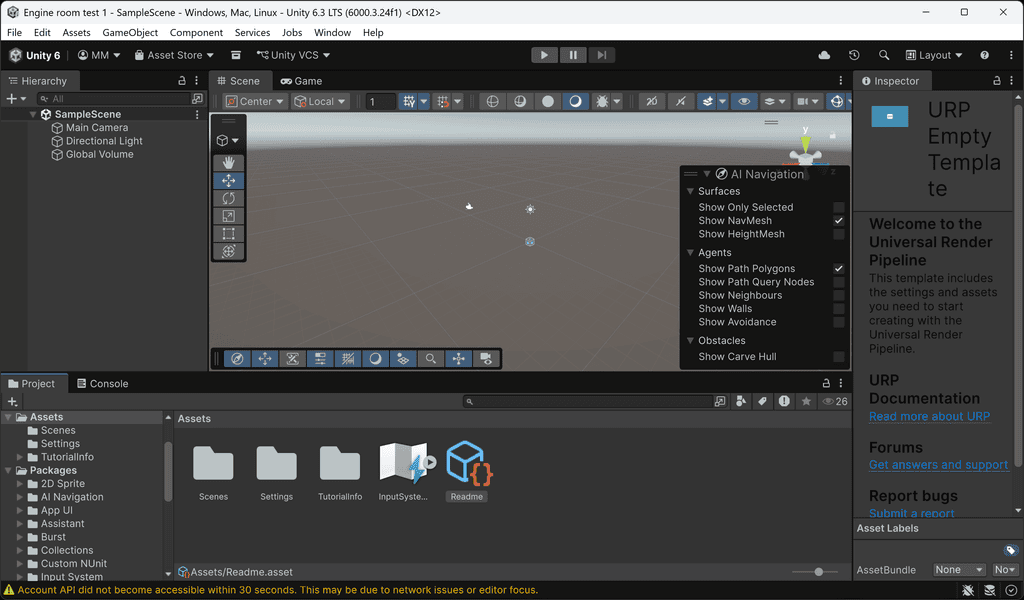Open the MM account dropdown
Viewport: 1024px width, 600px height.
pyautogui.click(x=99, y=55)
